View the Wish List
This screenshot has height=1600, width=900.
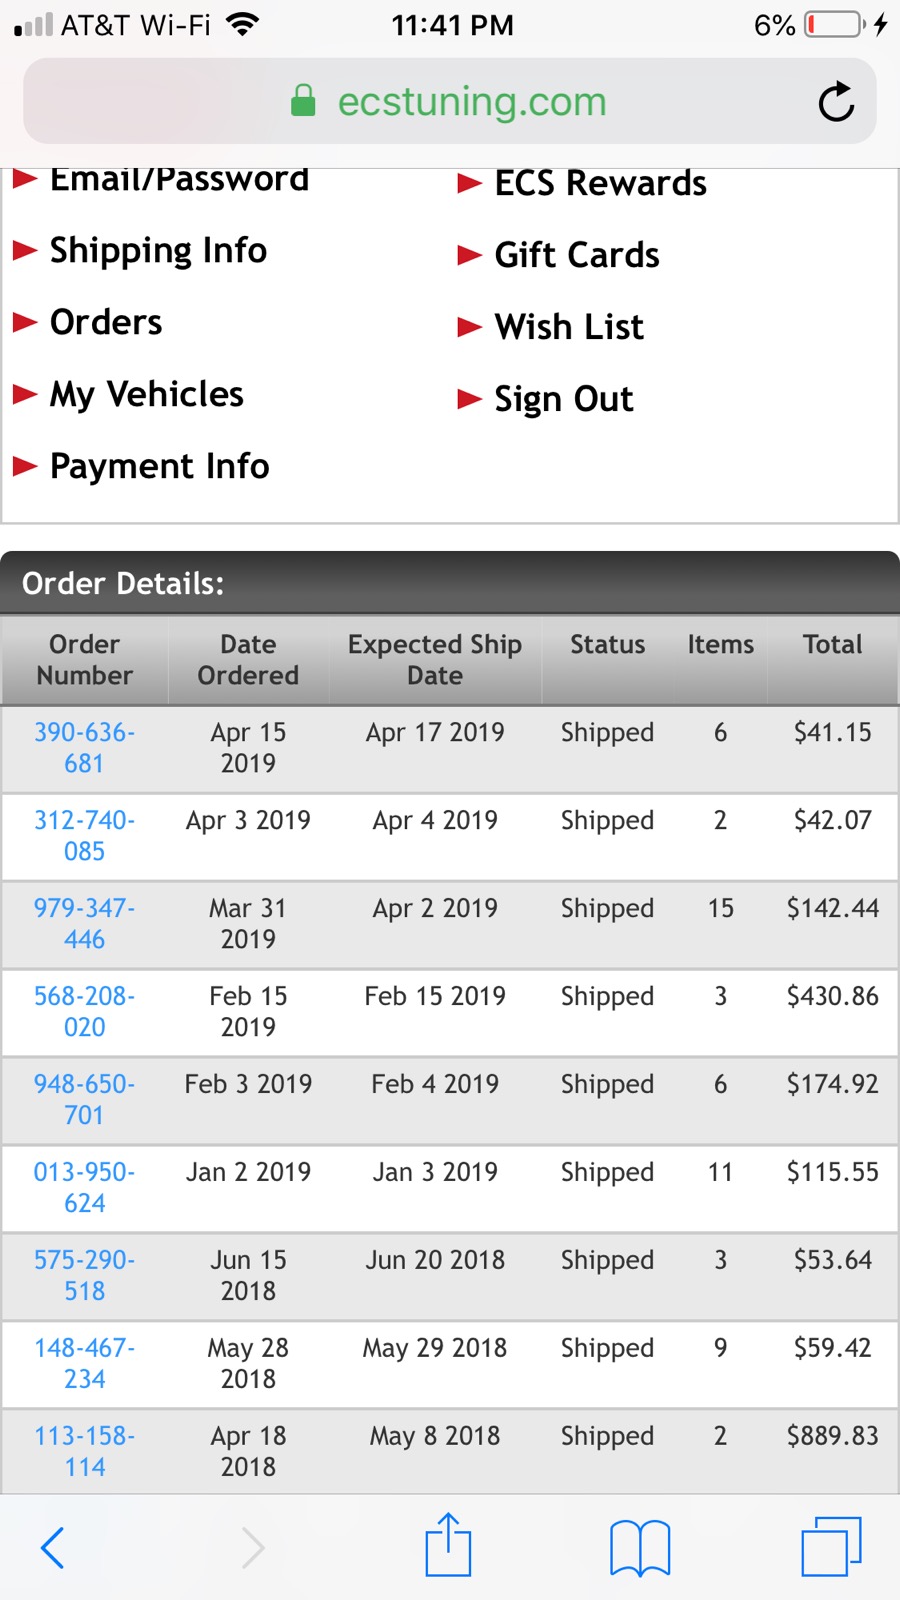pos(569,328)
